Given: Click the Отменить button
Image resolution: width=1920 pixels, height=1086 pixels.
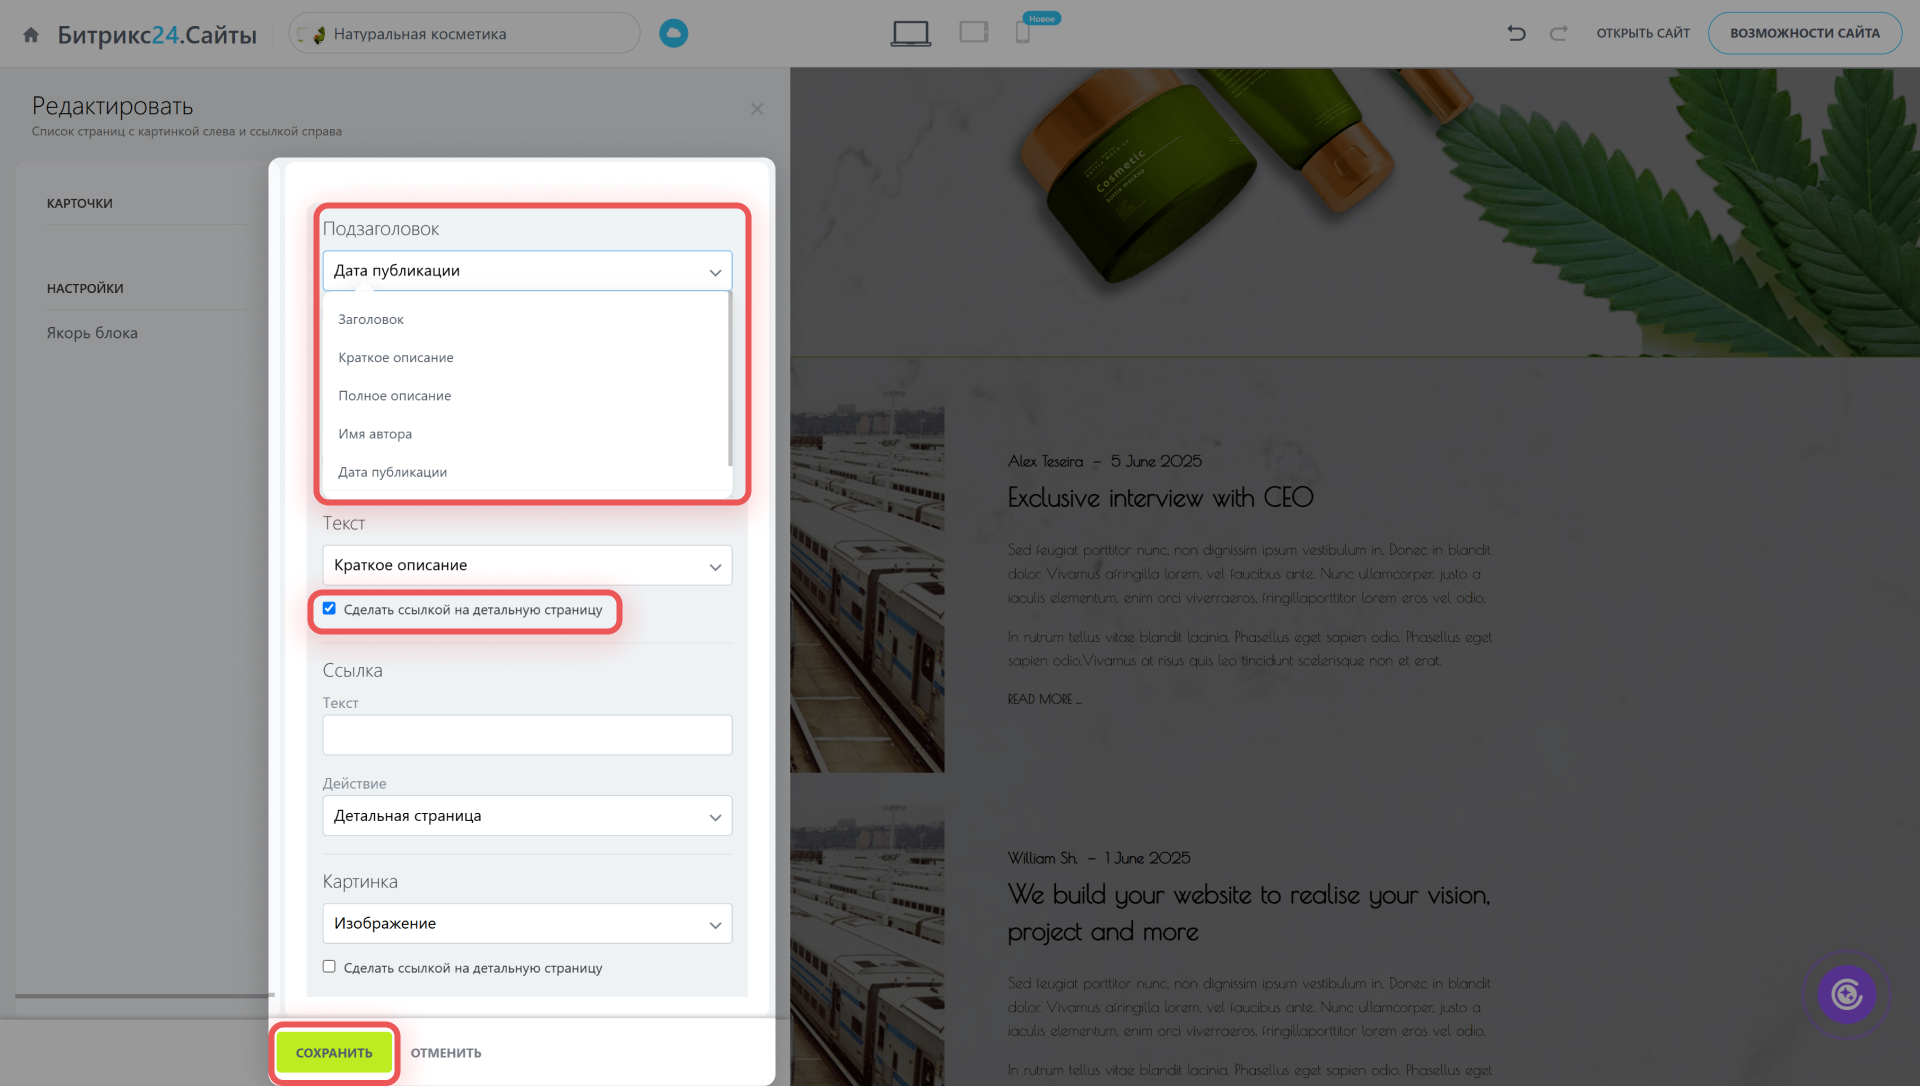Looking at the screenshot, I should (x=446, y=1053).
